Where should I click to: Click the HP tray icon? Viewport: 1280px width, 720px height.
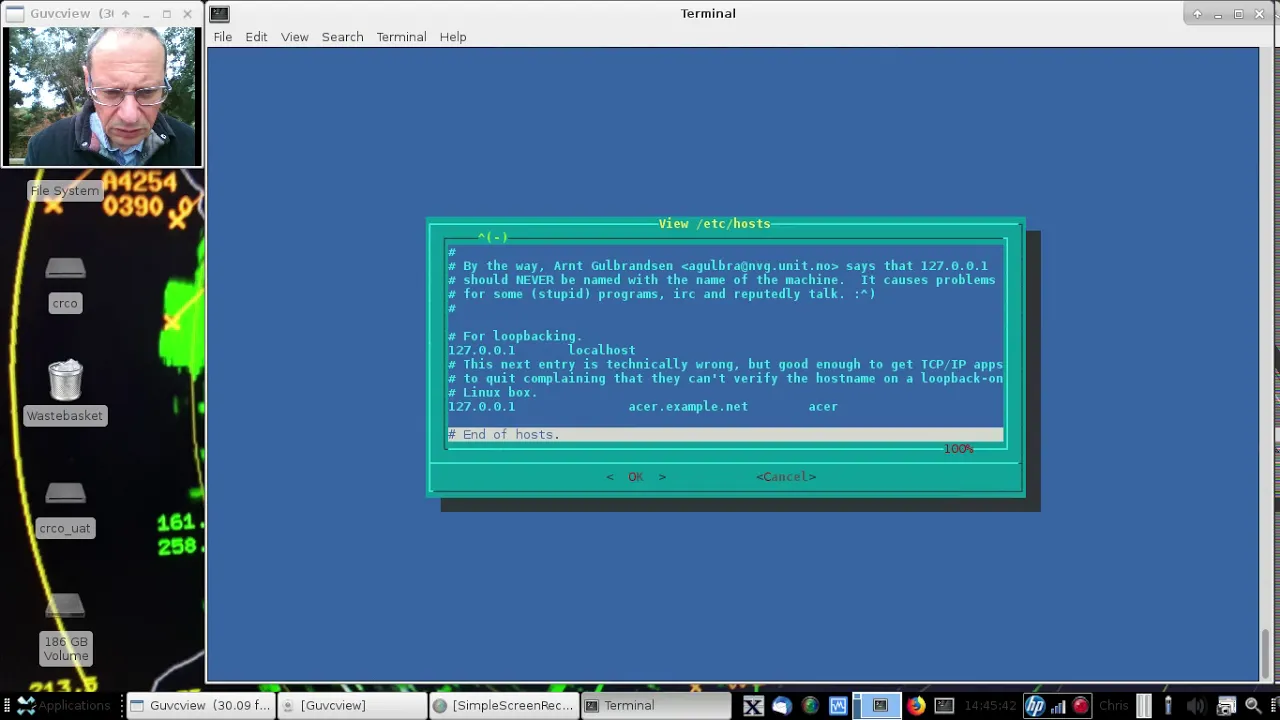click(1035, 706)
